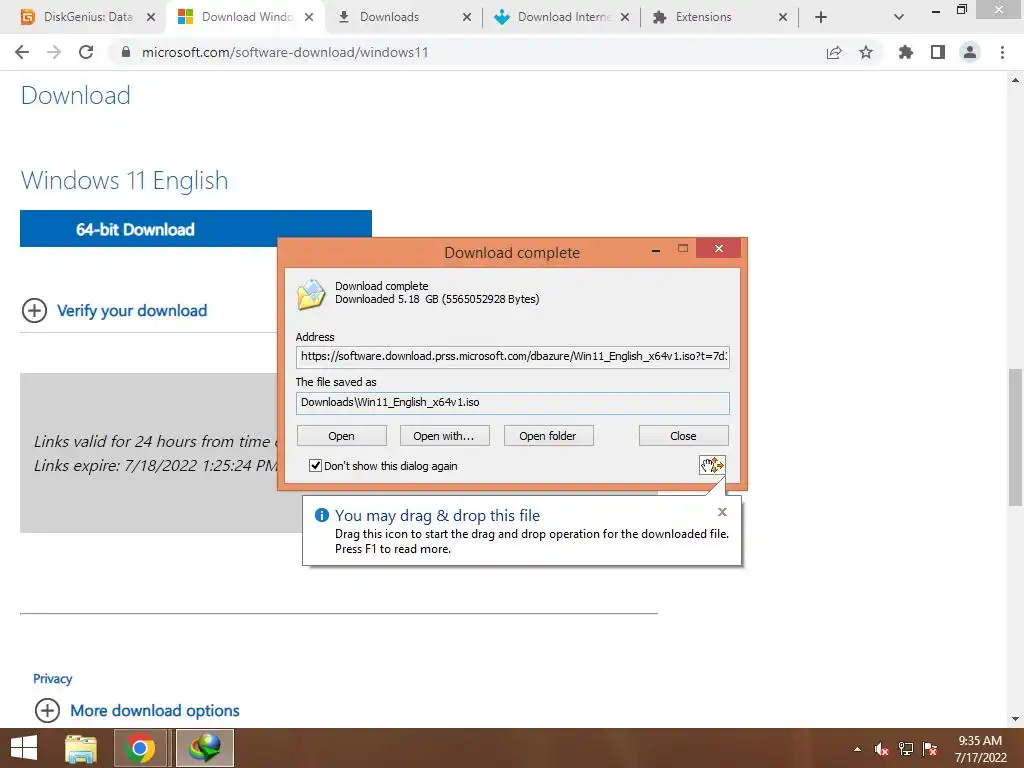Open the tab search dropdown arrow
1024x768 pixels.
899,17
